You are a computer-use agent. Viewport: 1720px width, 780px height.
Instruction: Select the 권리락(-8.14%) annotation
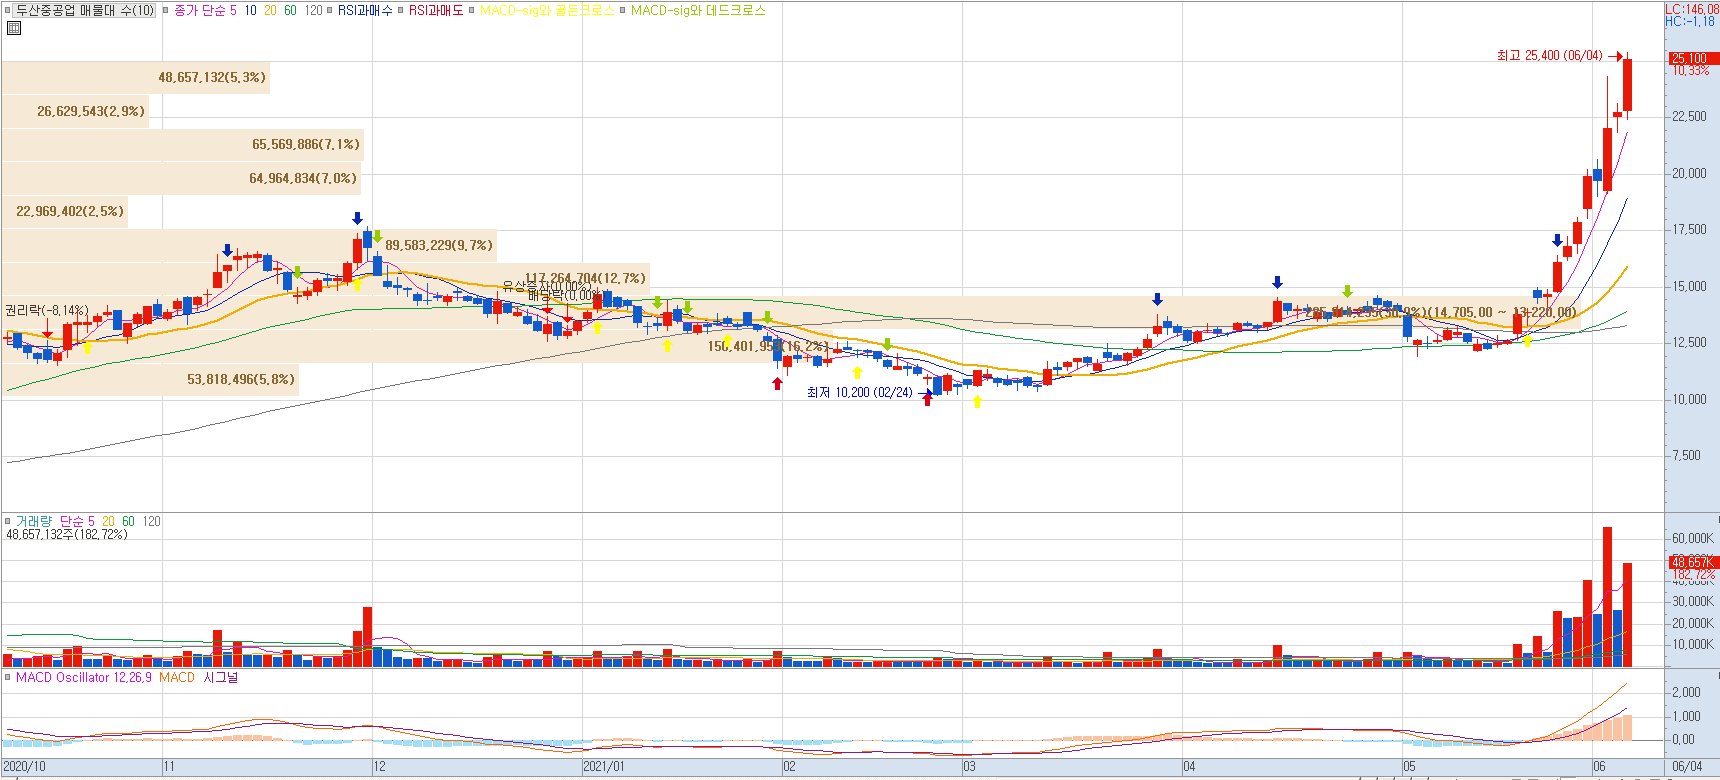point(47,310)
